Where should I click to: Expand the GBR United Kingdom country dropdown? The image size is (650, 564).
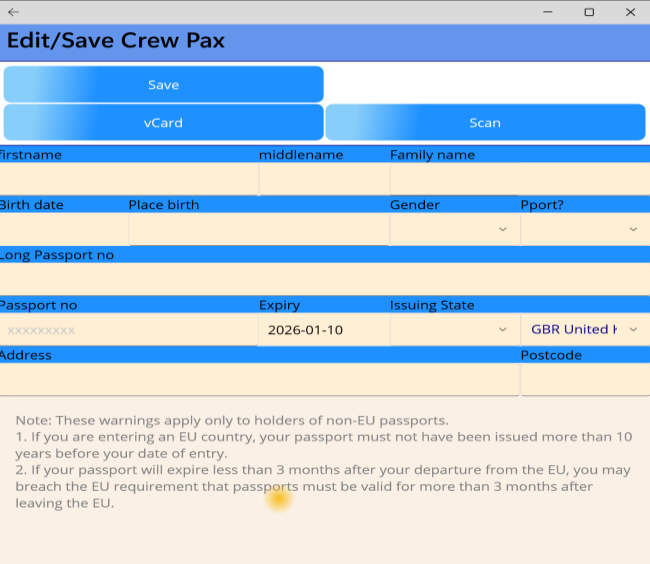(x=584, y=329)
